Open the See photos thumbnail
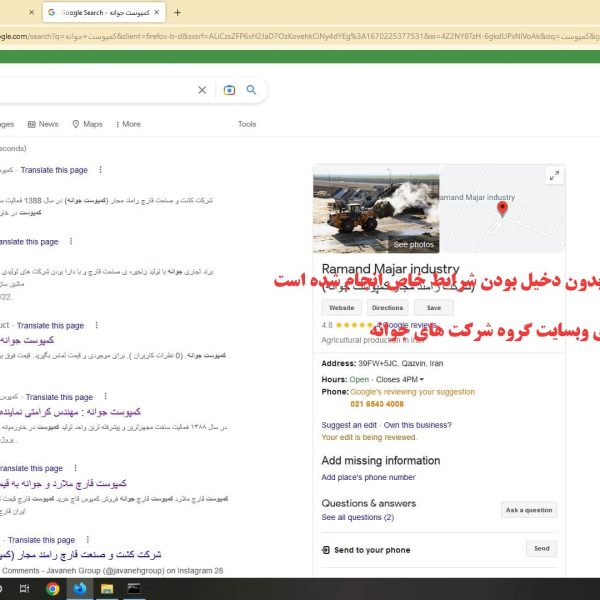The height and width of the screenshot is (600, 600). click(x=413, y=244)
